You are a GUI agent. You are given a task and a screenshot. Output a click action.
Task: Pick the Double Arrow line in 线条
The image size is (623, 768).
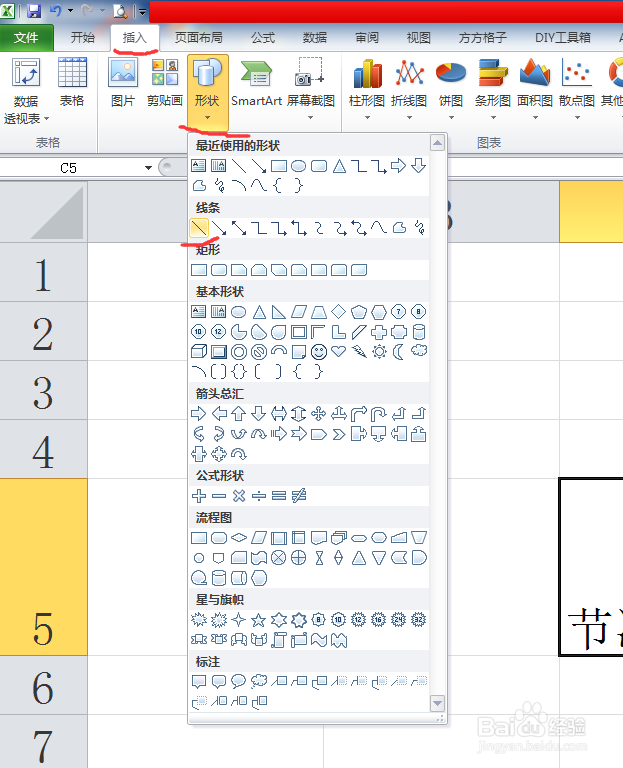tap(239, 228)
